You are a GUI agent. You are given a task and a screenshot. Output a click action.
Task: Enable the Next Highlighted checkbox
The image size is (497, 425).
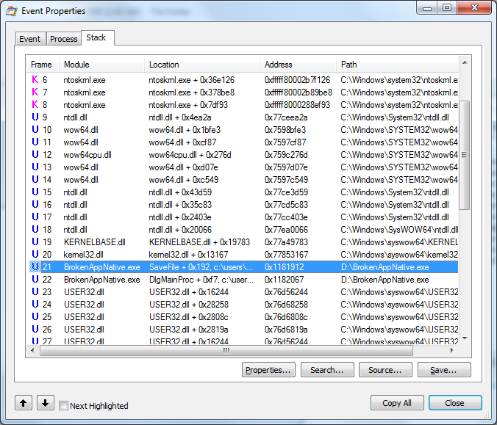coord(63,406)
